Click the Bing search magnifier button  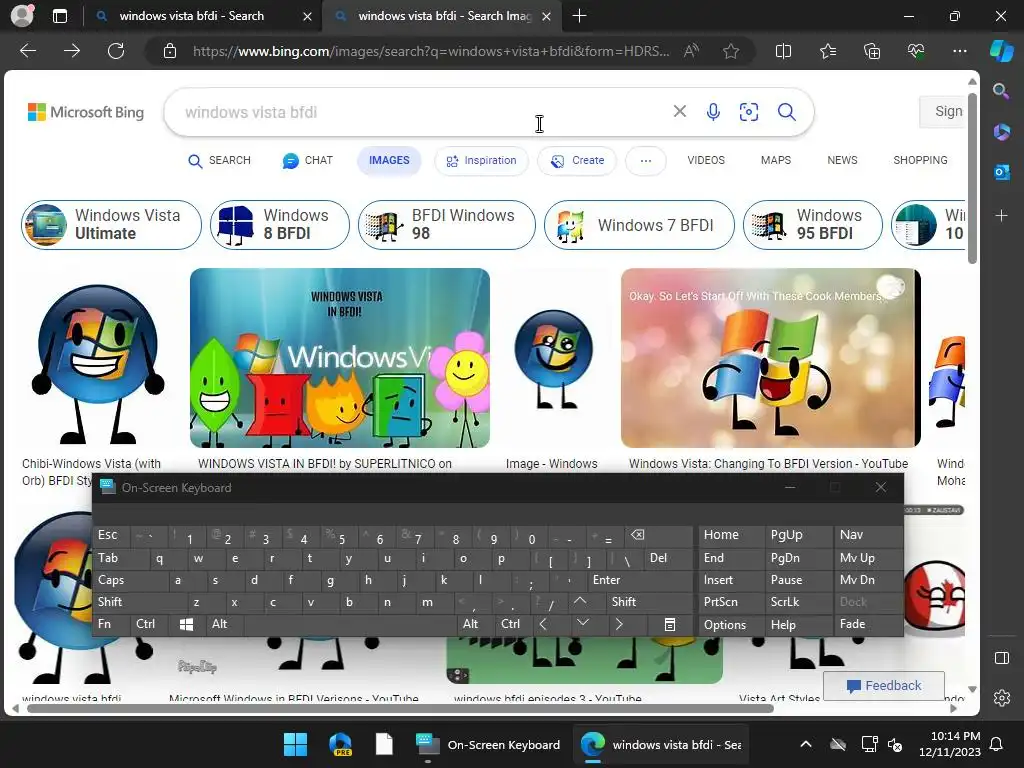tap(786, 112)
